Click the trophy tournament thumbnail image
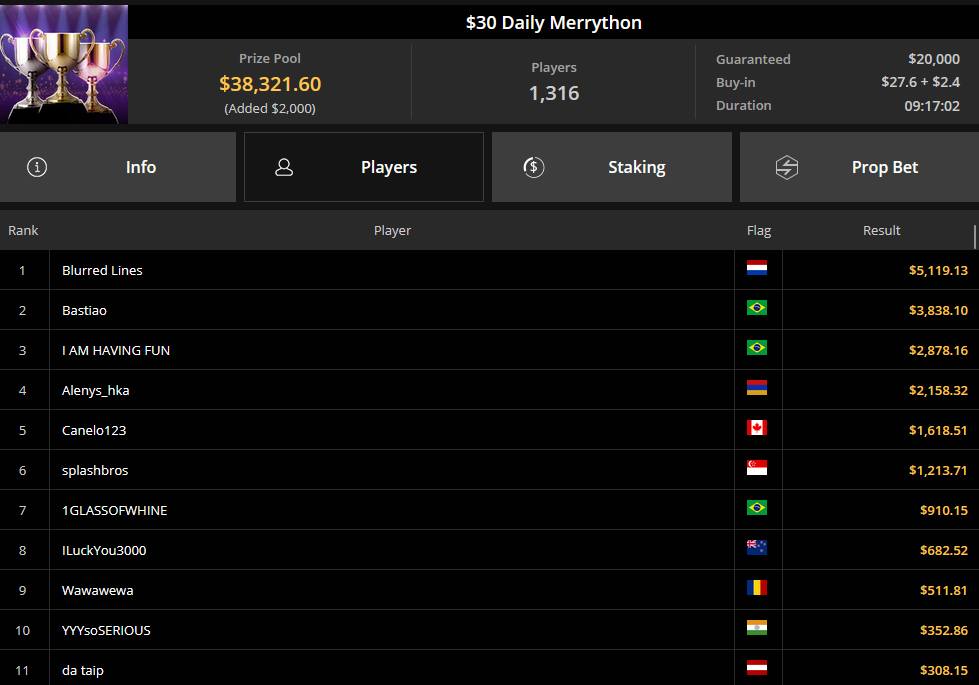979x685 pixels. pyautogui.click(x=64, y=64)
